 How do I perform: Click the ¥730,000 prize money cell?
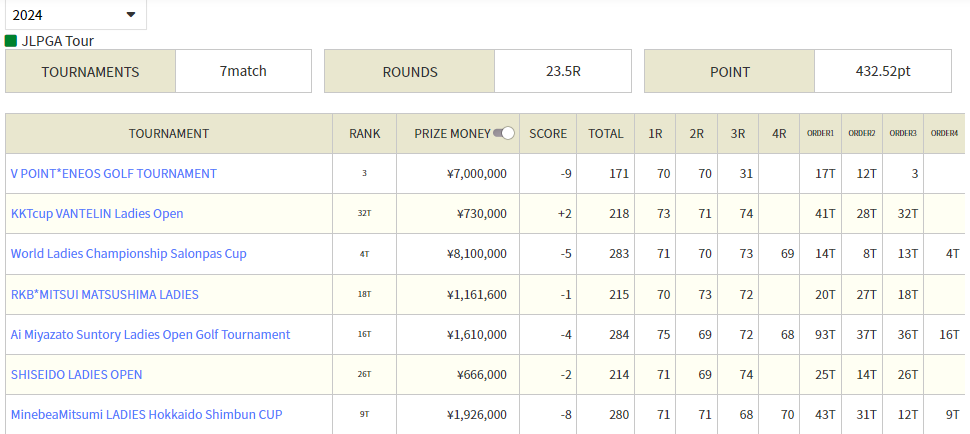(458, 214)
